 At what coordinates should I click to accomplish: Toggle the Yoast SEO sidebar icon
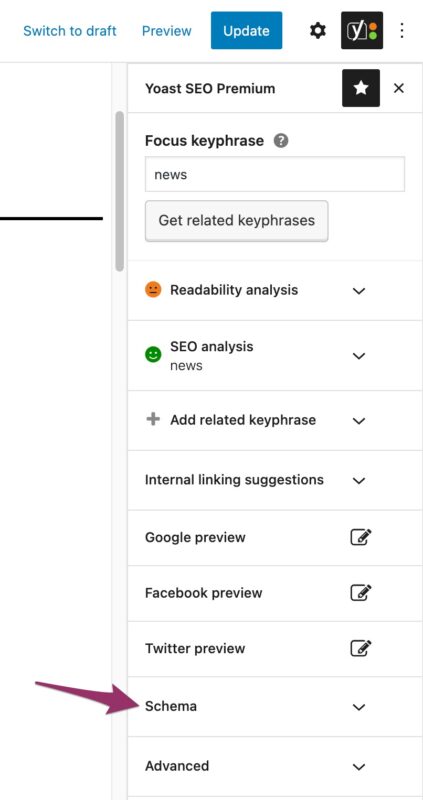(362, 31)
